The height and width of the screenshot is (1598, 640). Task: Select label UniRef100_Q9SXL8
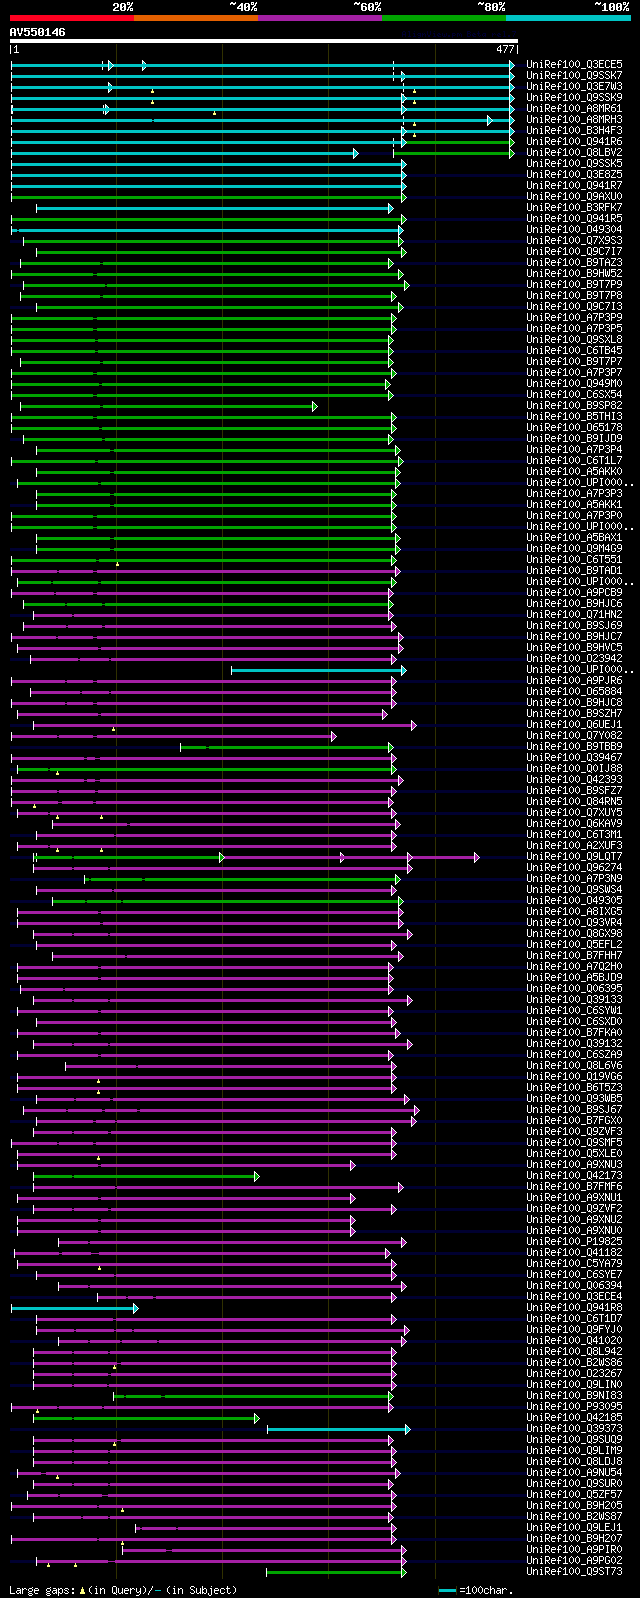(x=574, y=339)
